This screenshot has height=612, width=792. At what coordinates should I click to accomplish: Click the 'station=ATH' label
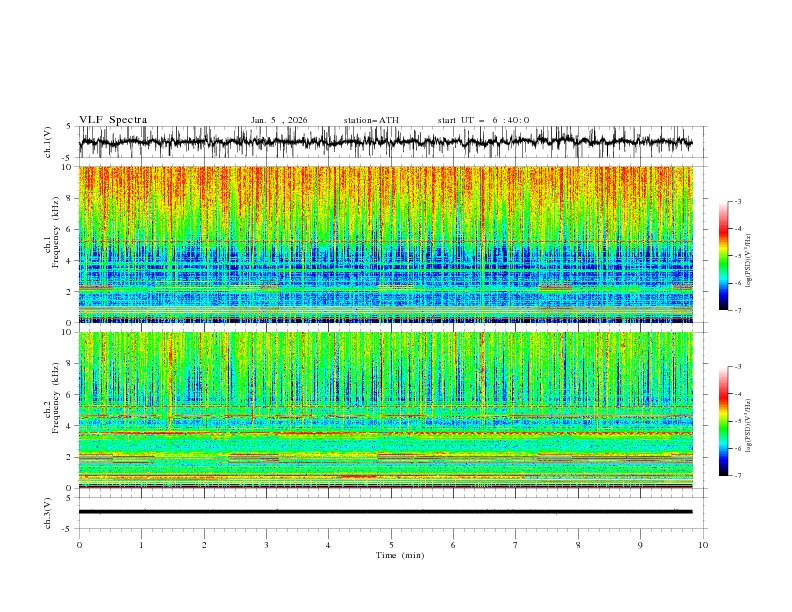371,120
